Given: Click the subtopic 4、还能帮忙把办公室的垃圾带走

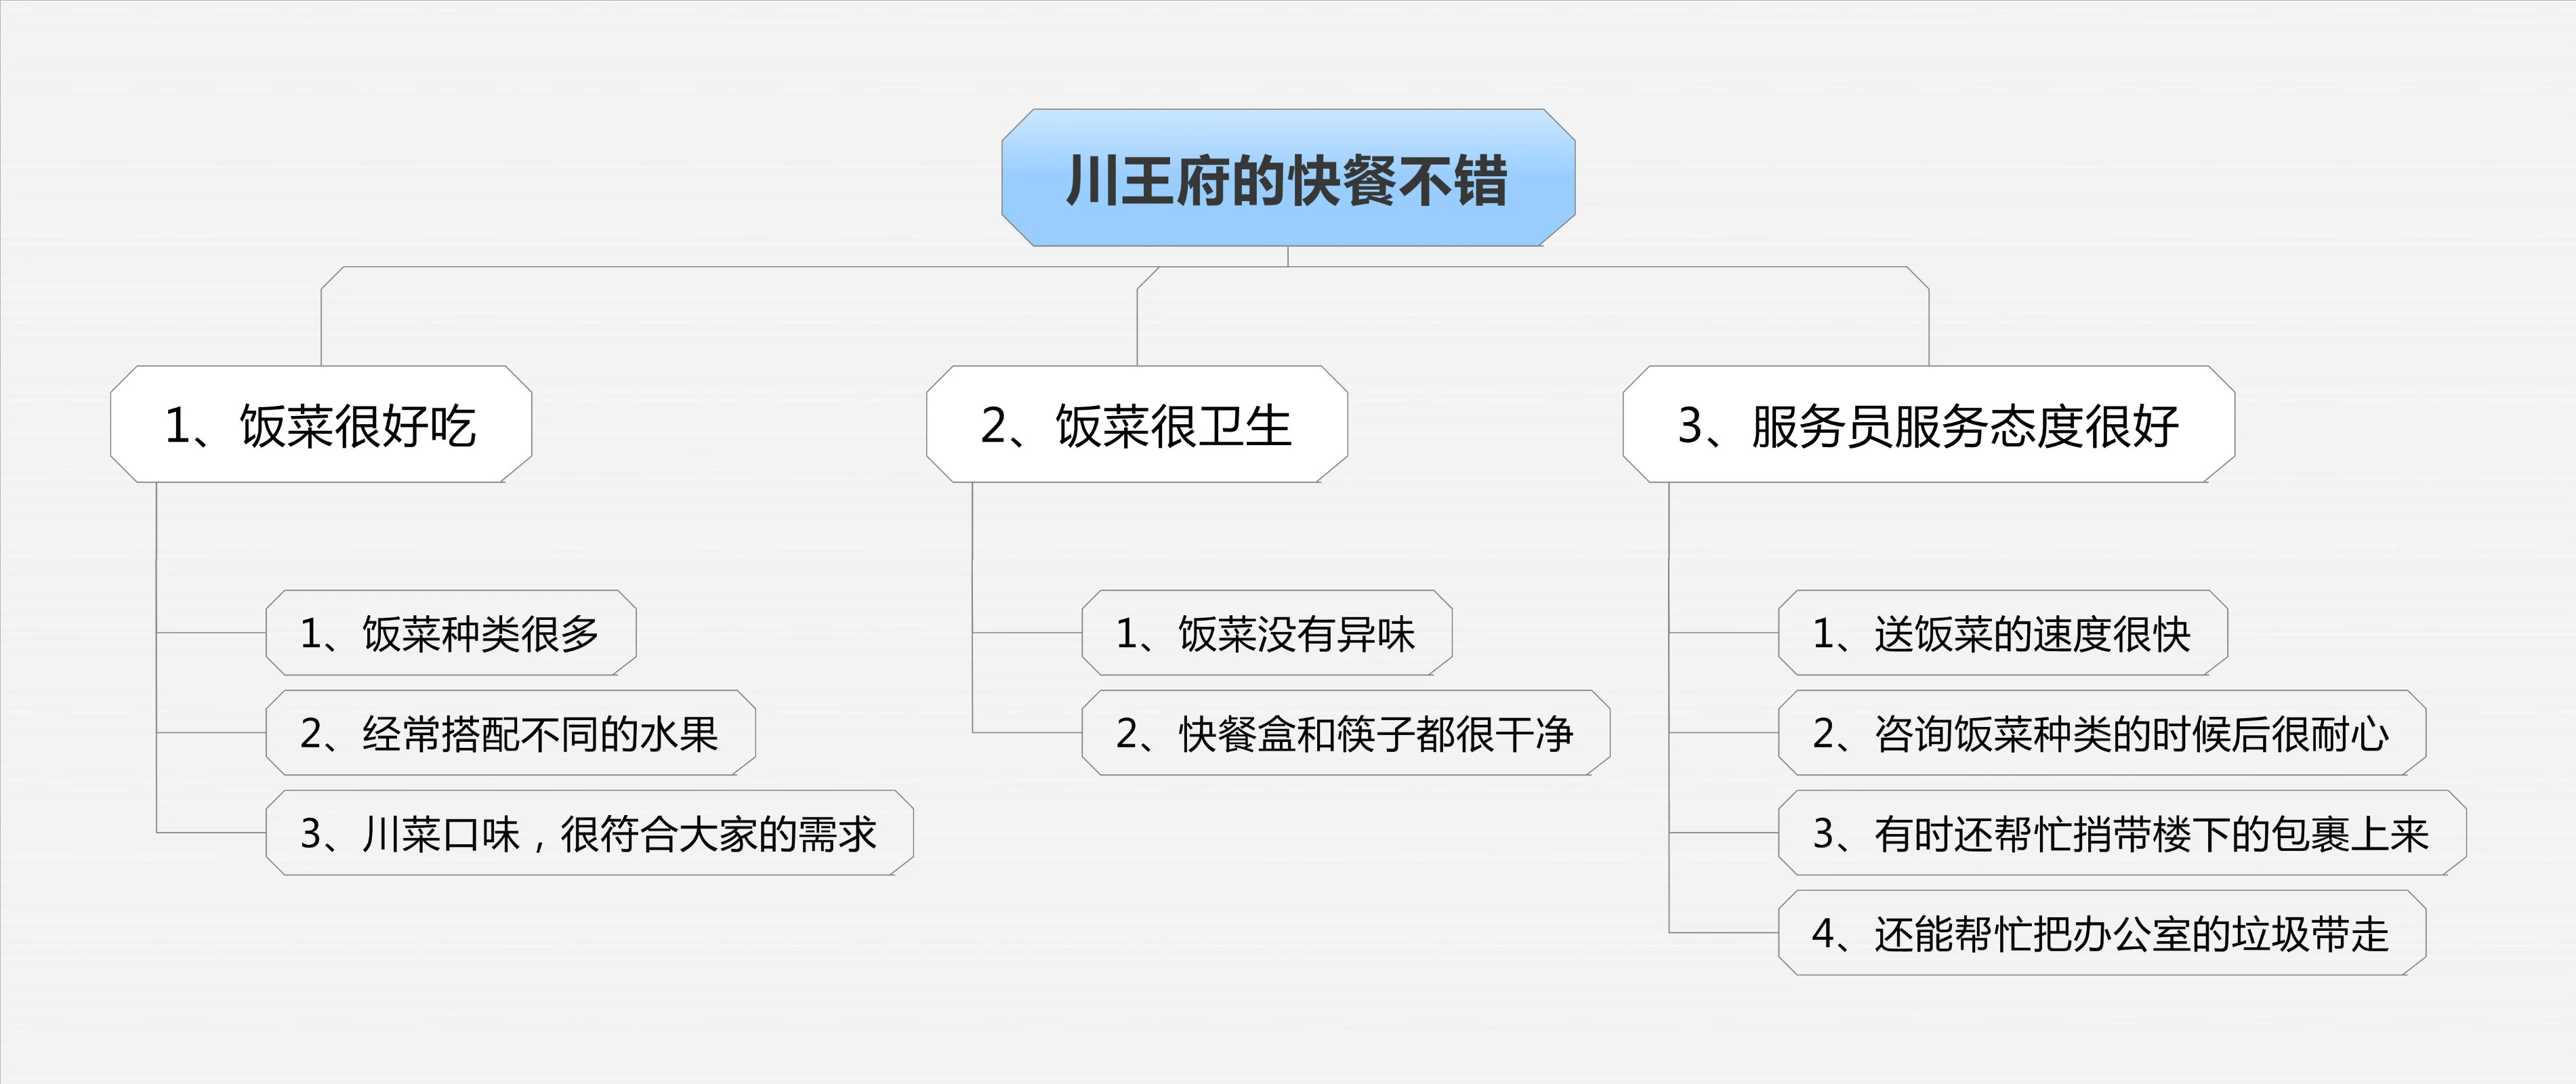Looking at the screenshot, I should pyautogui.click(x=2102, y=933).
